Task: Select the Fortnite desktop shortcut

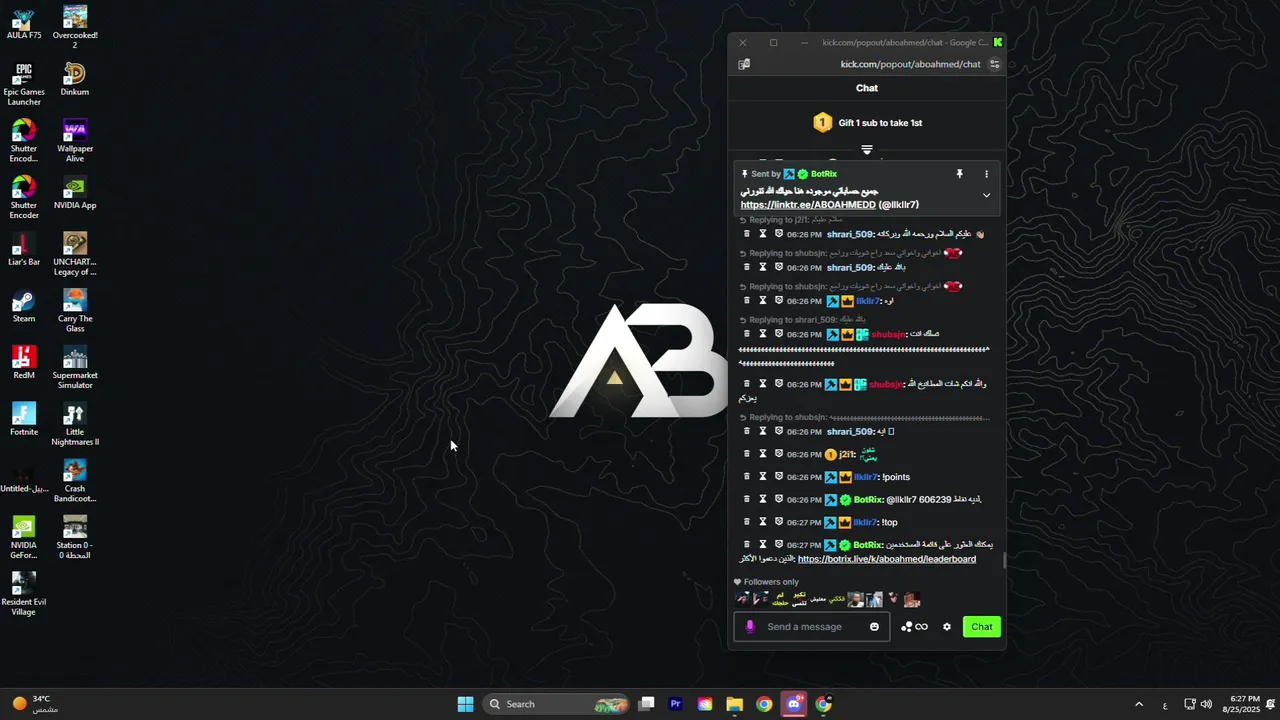Action: click(x=24, y=420)
